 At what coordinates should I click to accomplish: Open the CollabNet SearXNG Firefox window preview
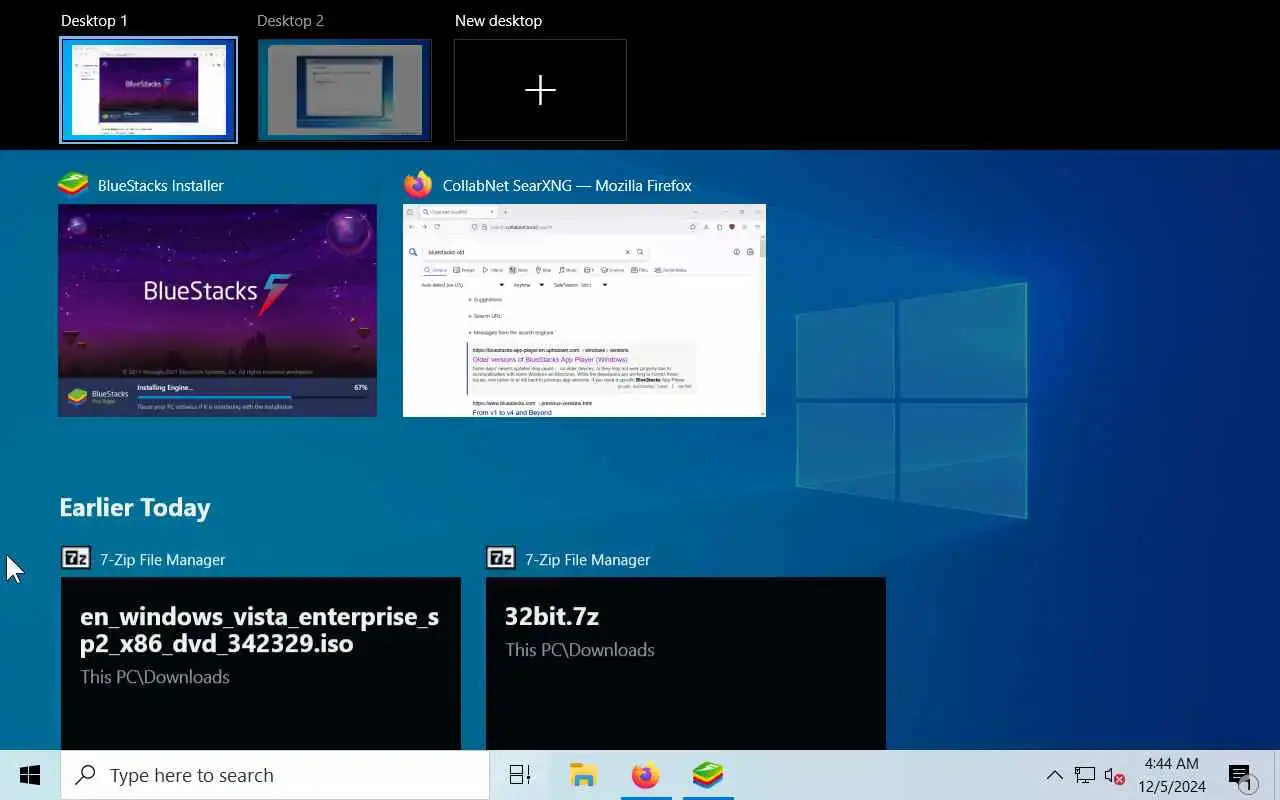coord(584,310)
